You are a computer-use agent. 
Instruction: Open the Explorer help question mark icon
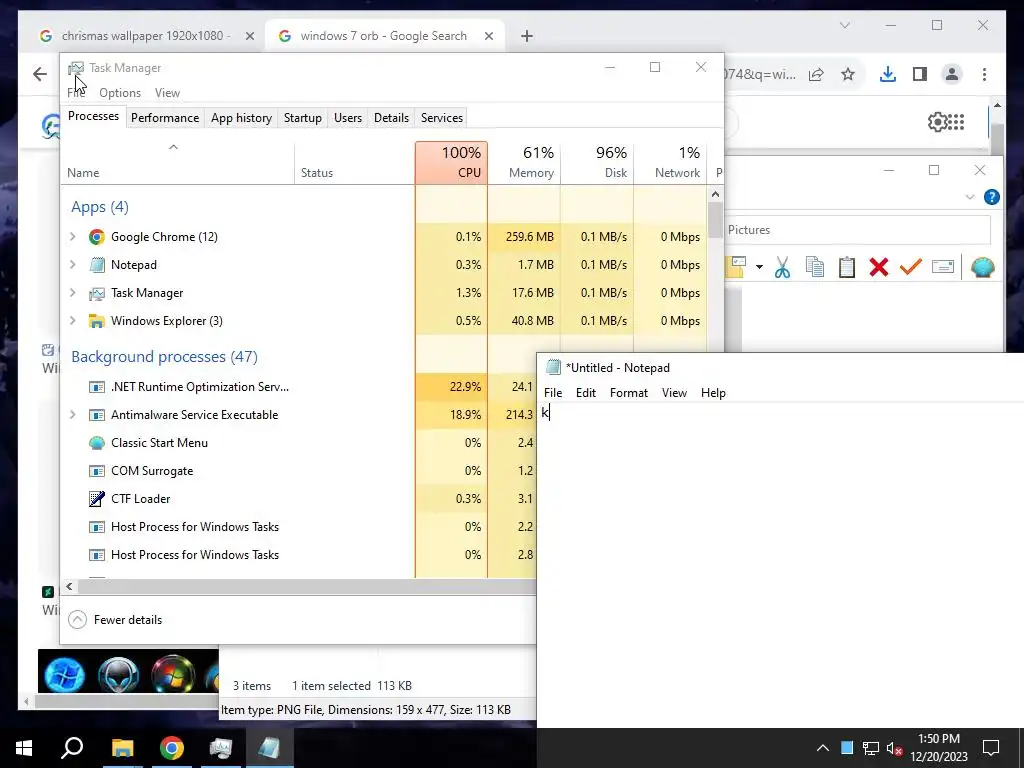(x=991, y=197)
